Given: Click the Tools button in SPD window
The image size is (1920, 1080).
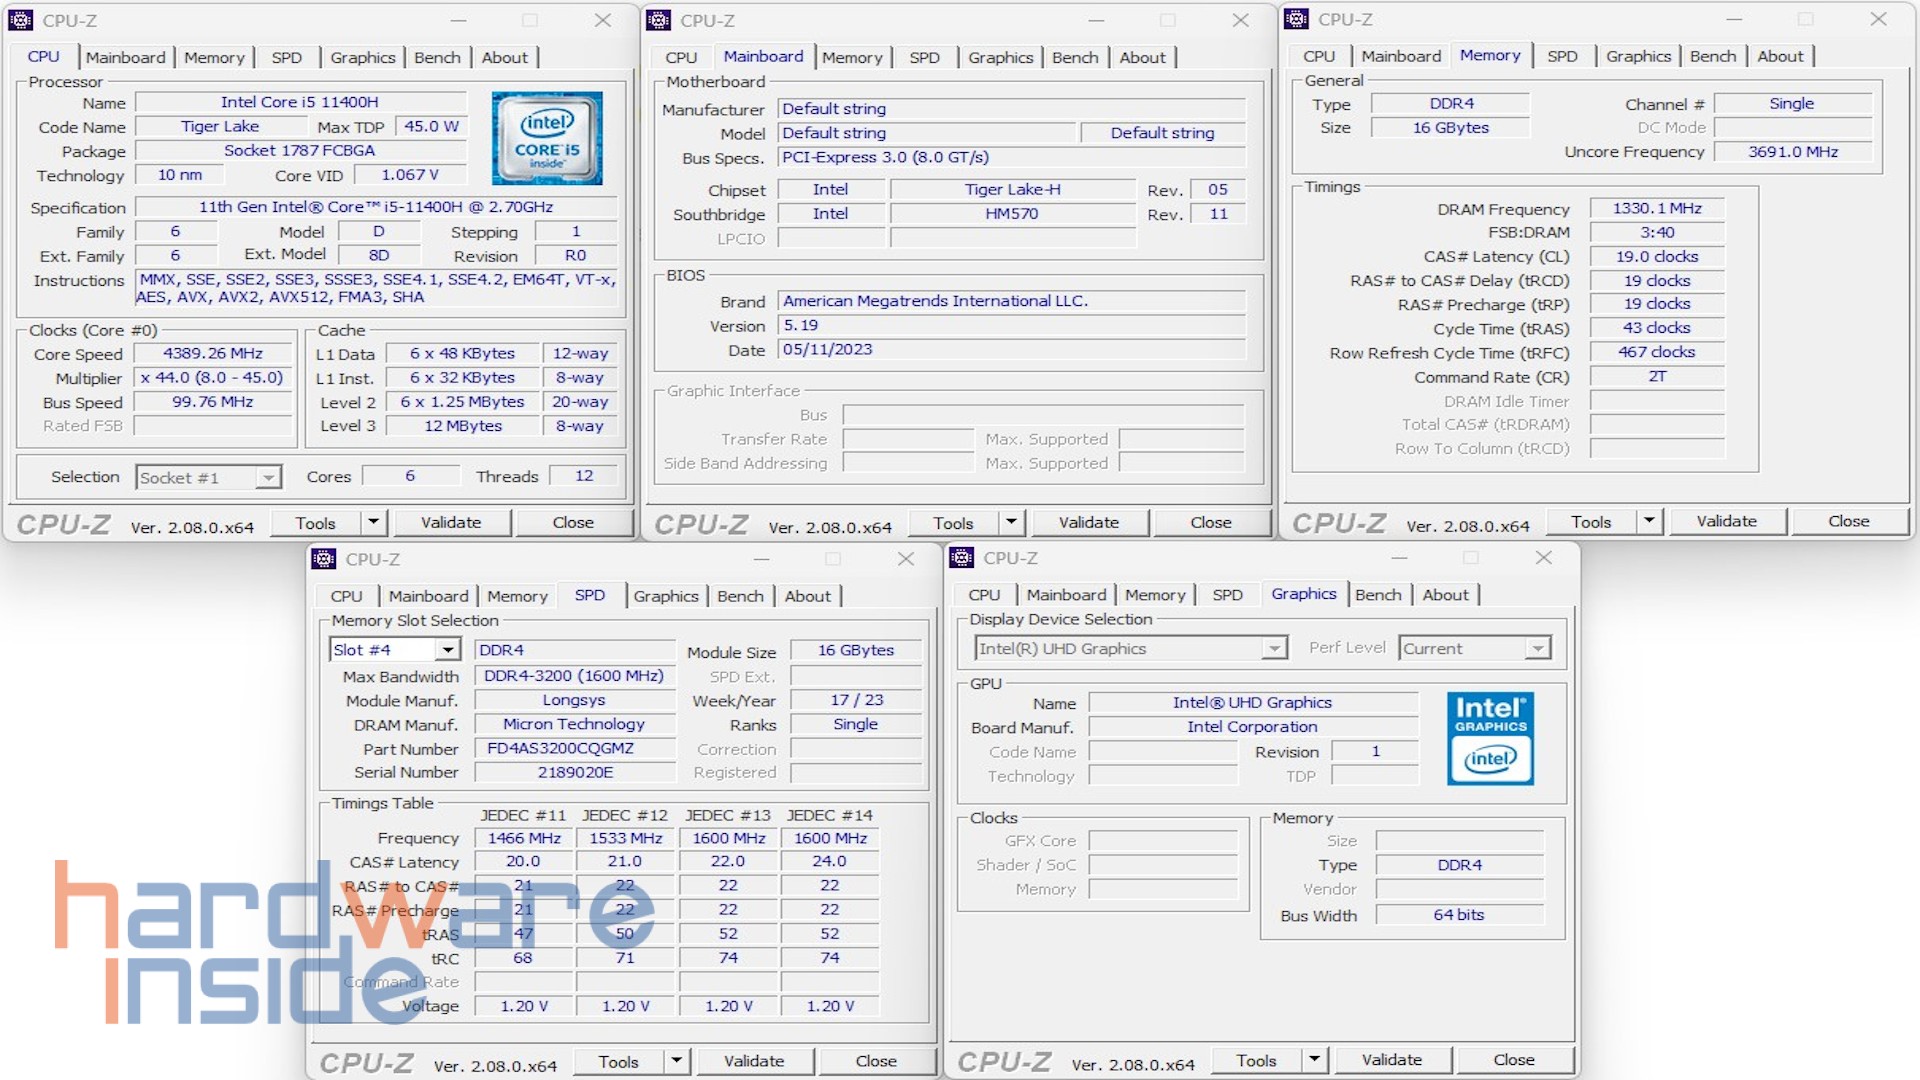Looking at the screenshot, I should 618,1061.
